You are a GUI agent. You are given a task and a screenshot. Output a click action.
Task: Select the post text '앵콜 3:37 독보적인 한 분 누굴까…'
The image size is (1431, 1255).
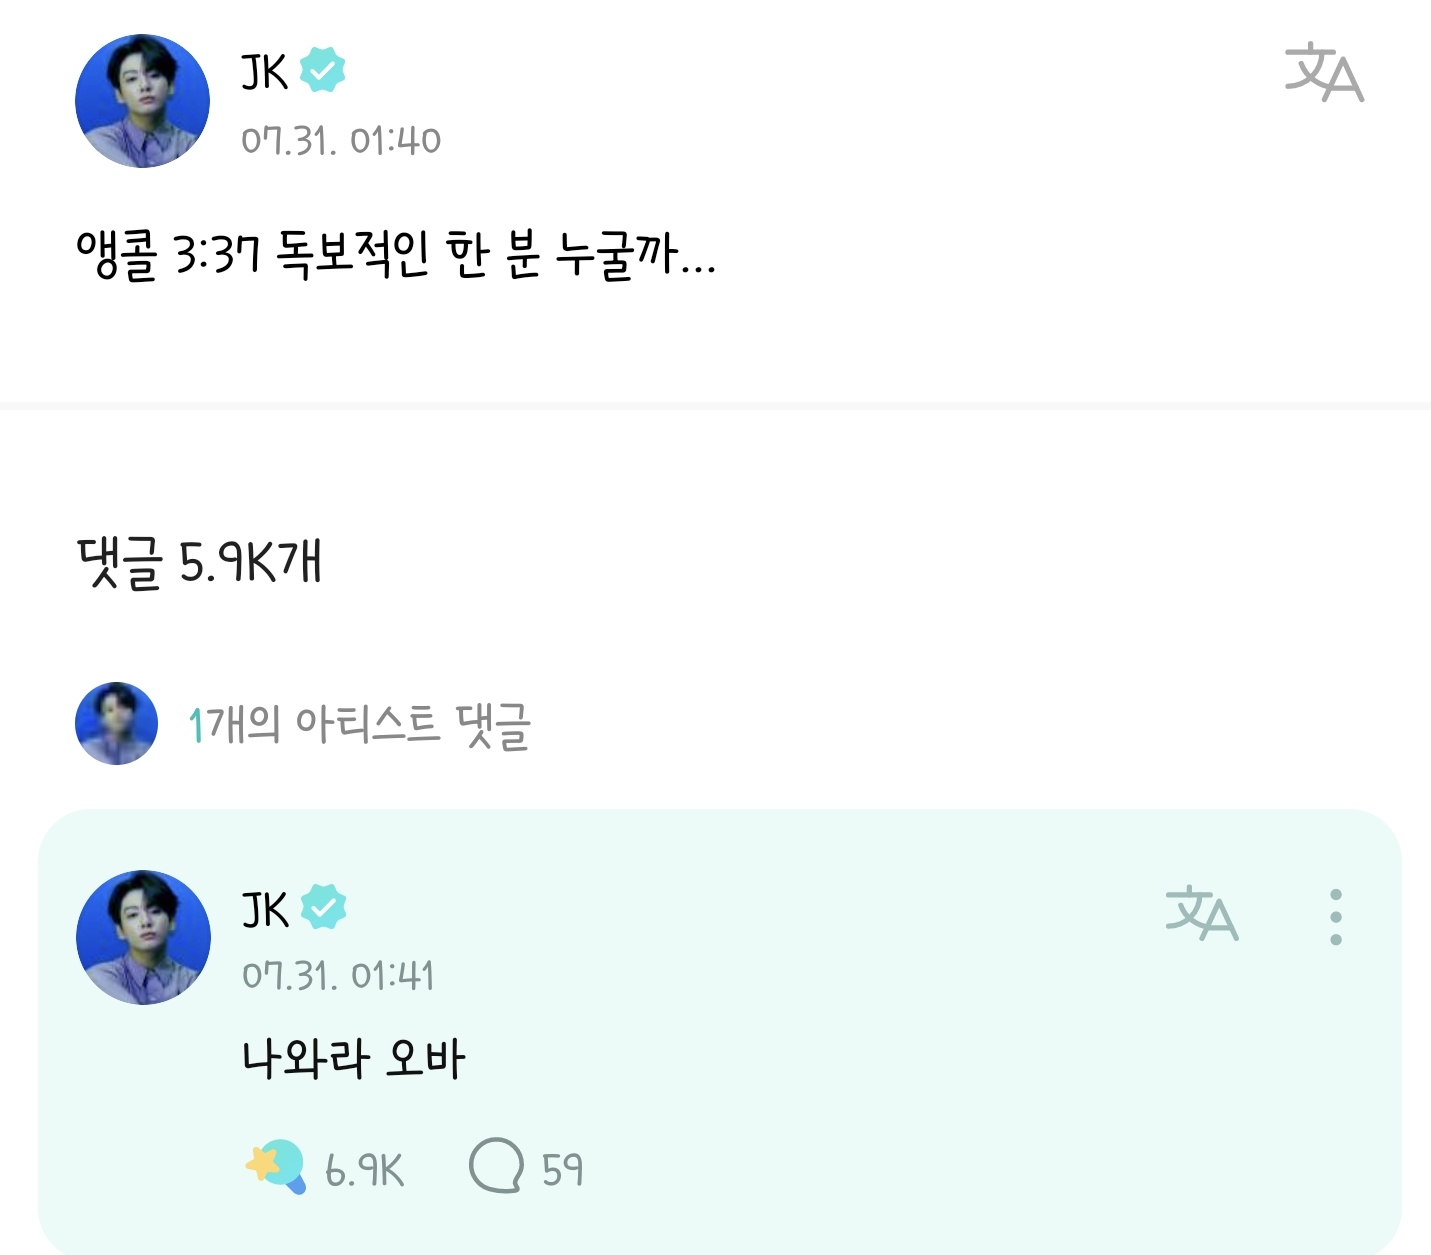(x=396, y=255)
